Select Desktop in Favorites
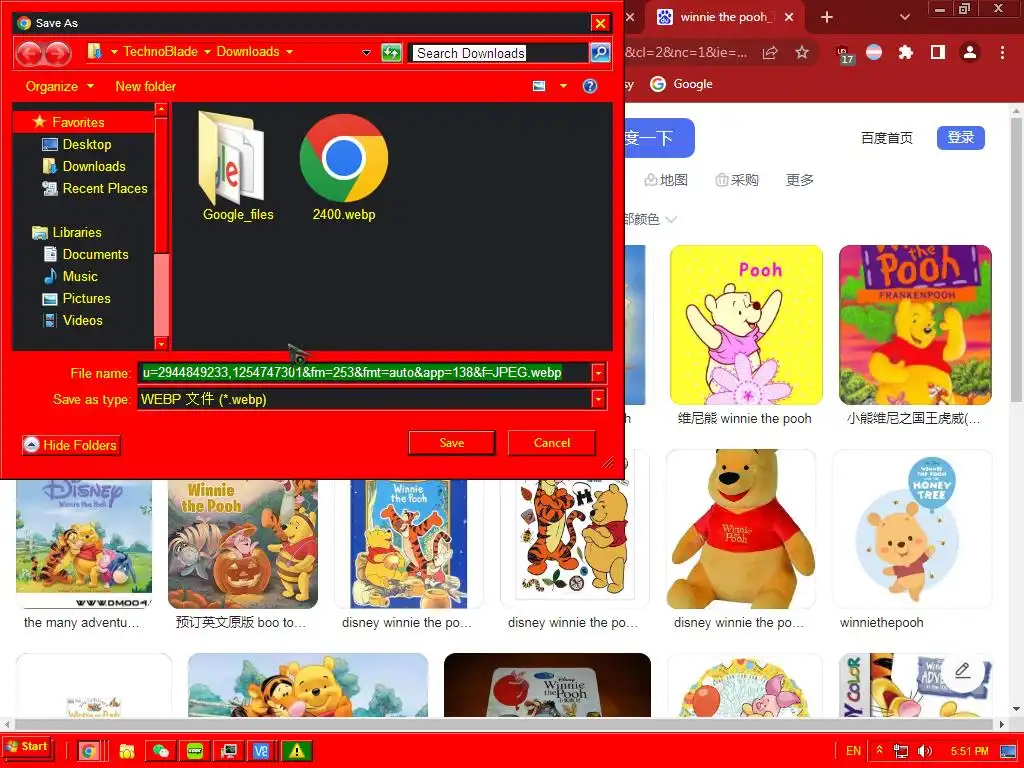1024x768 pixels. pyautogui.click(x=76, y=144)
